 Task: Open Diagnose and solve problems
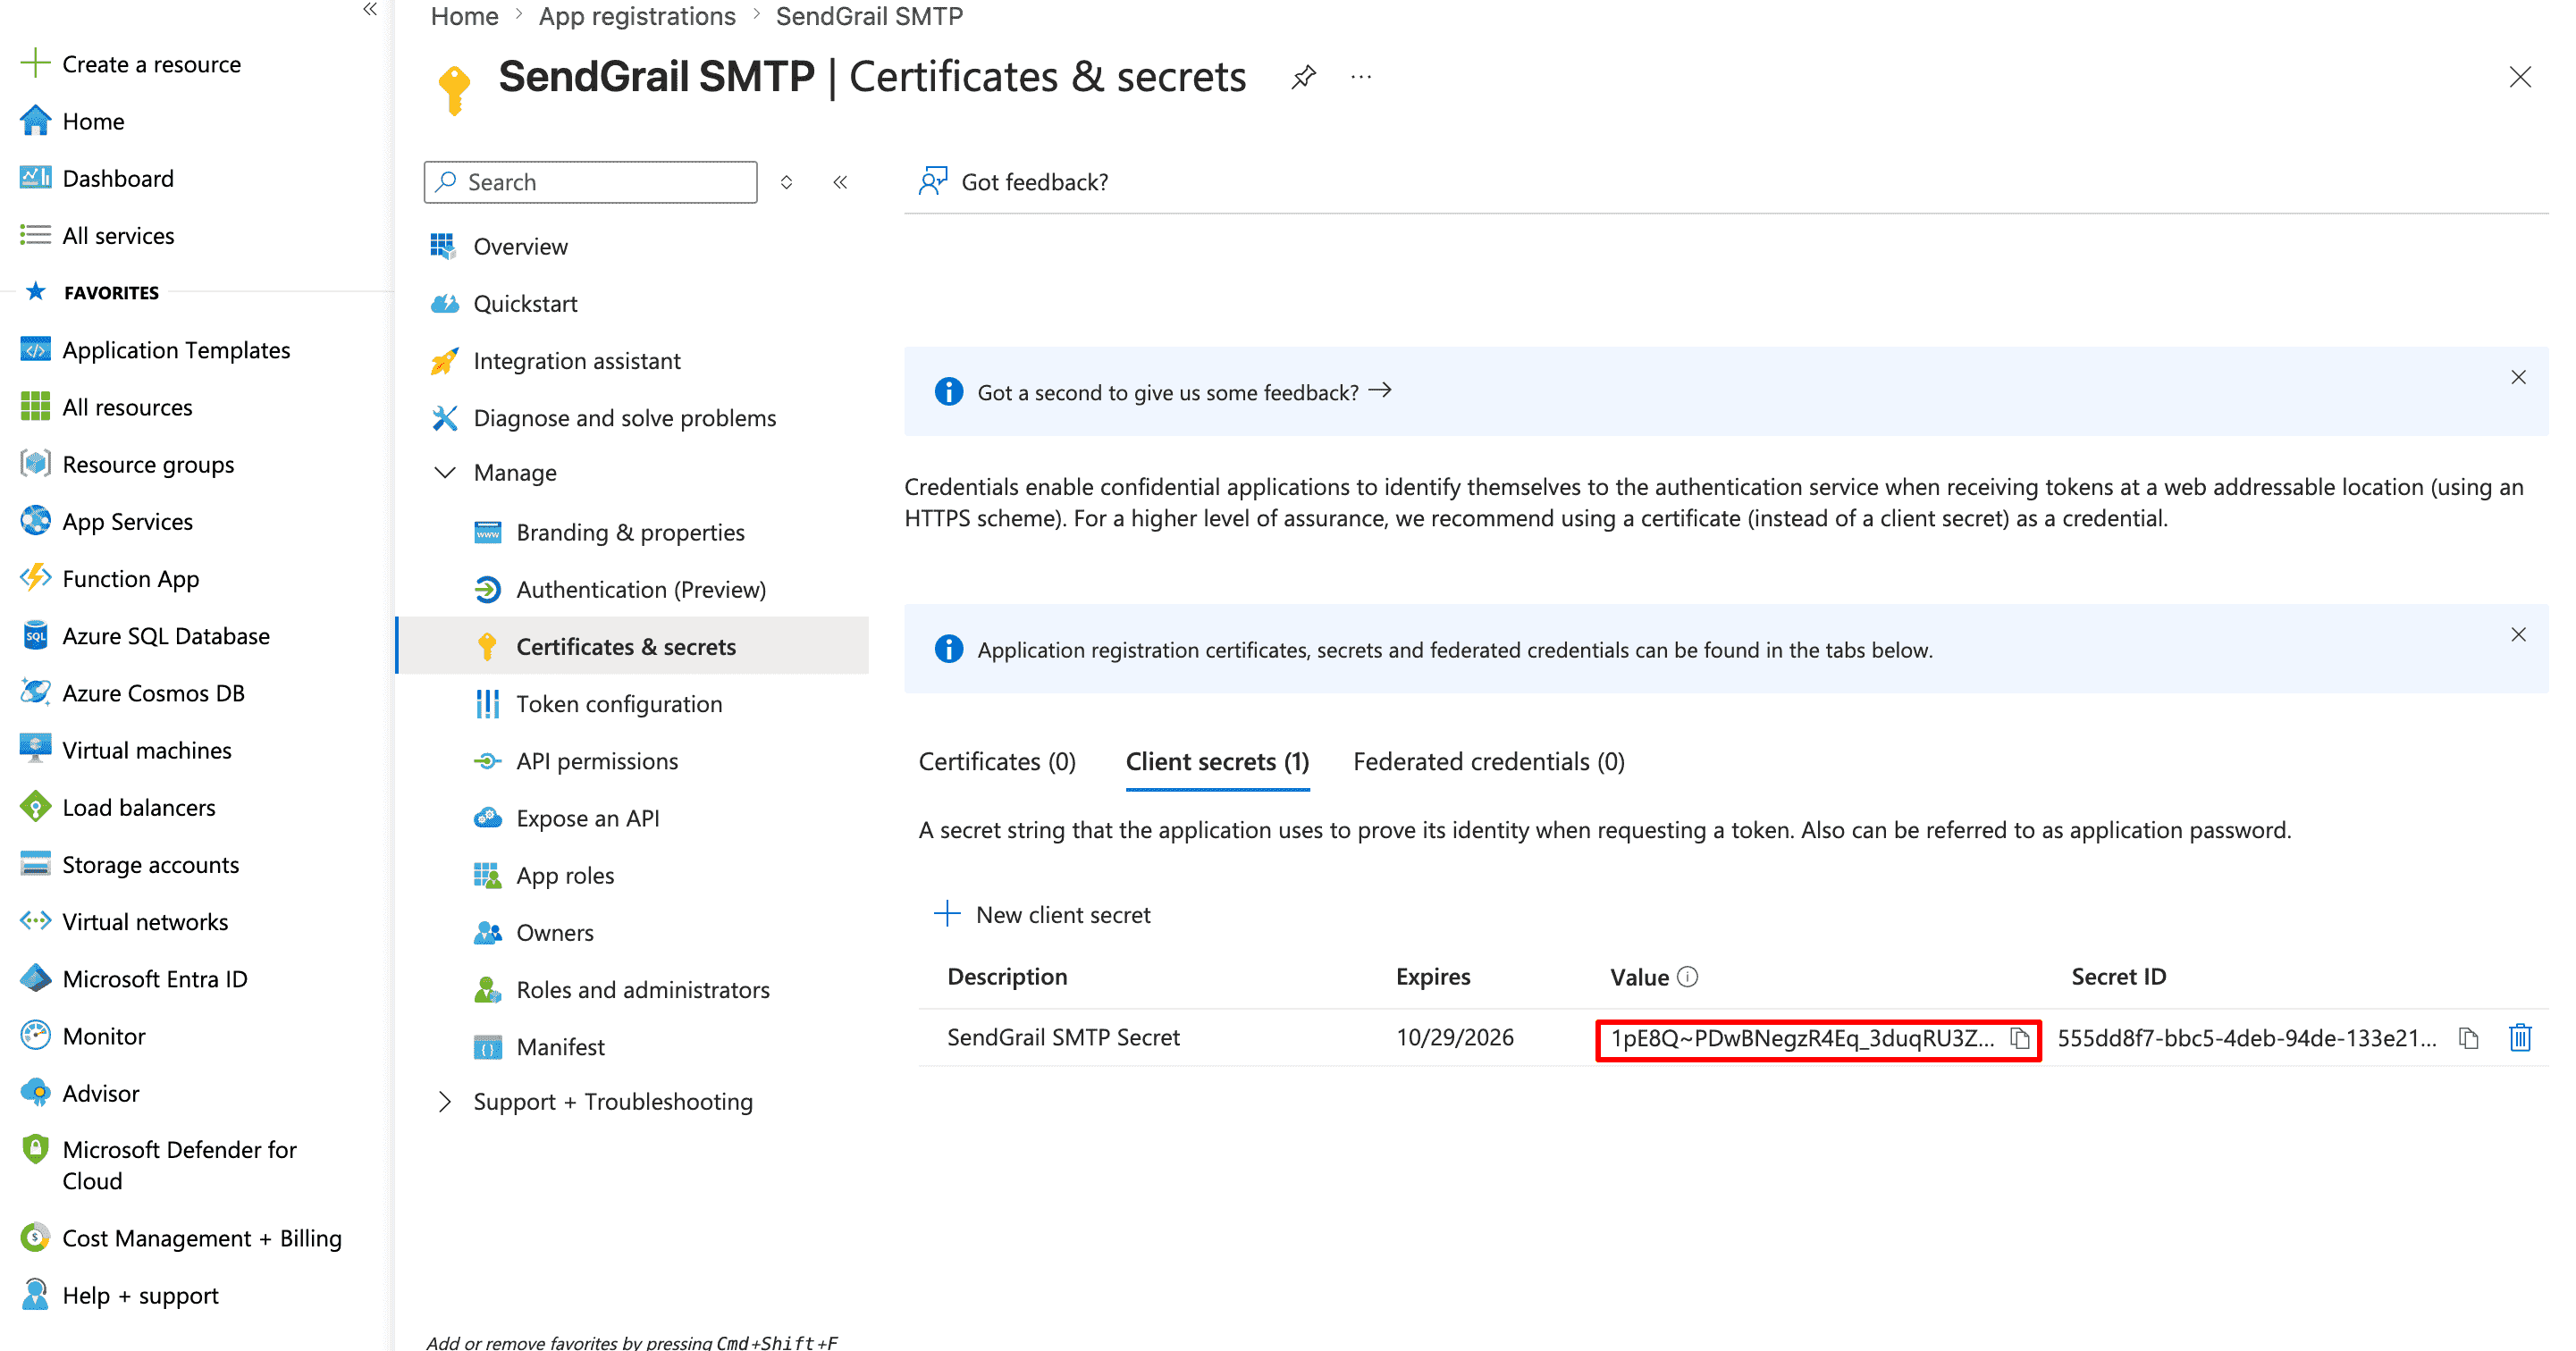coord(624,418)
